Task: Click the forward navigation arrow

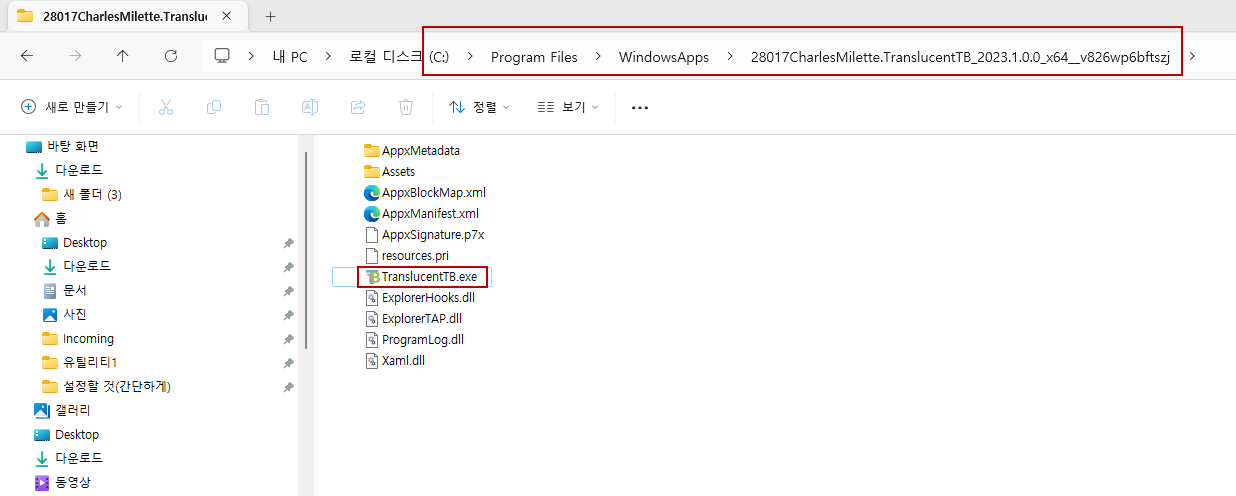Action: tap(75, 56)
